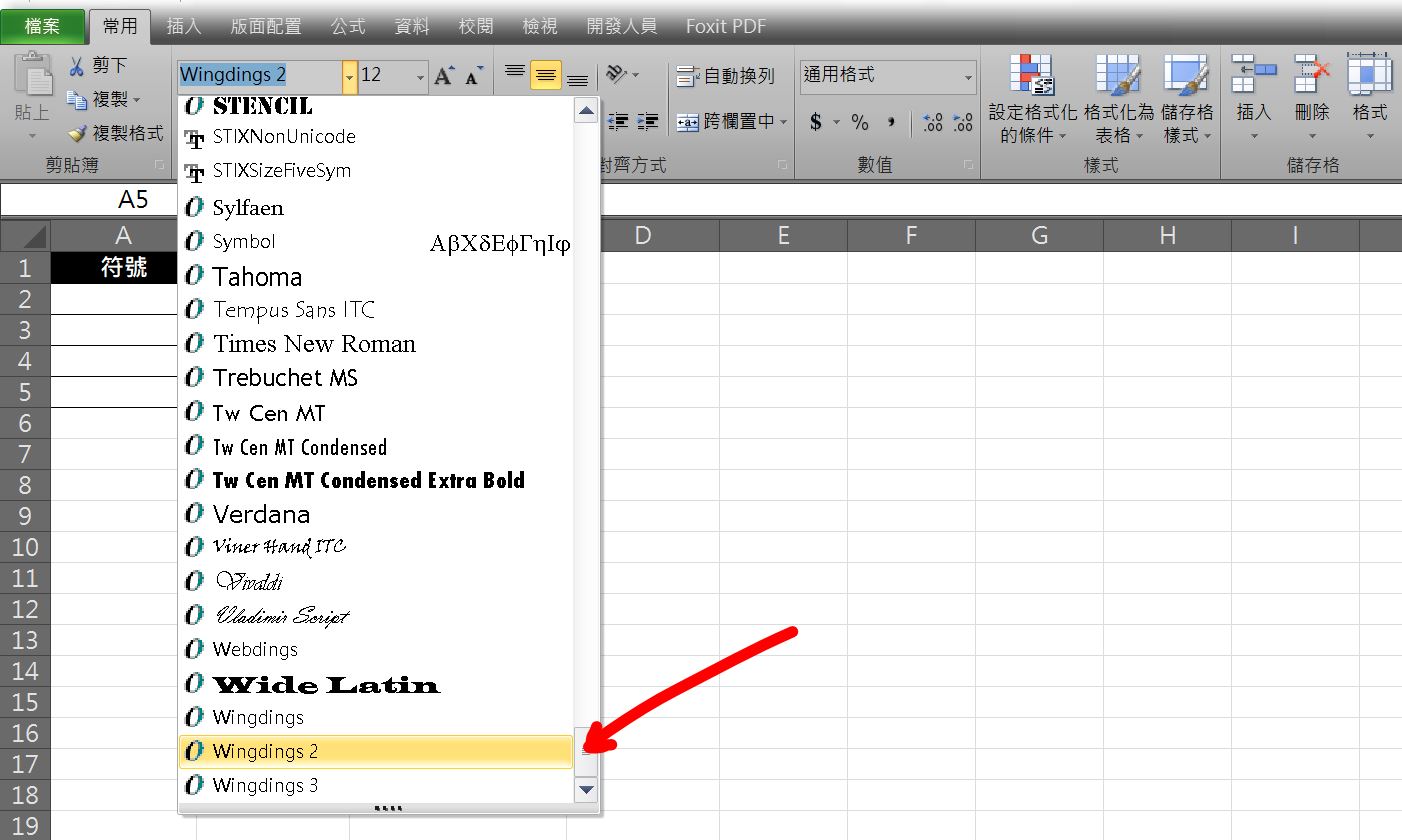Viewport: 1402px width, 840px height.
Task: Align text to top of cell
Action: point(515,75)
